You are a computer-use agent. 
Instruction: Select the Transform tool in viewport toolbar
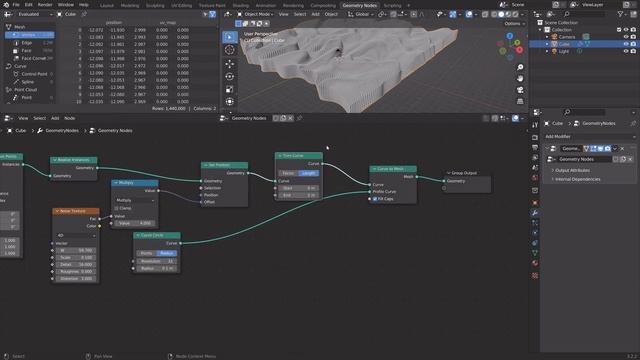click(x=230, y=102)
